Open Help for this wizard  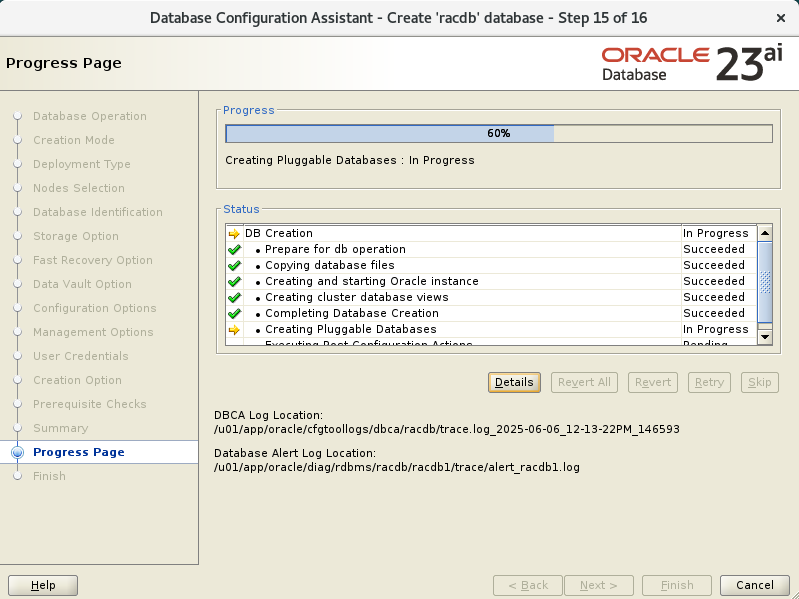[43, 585]
